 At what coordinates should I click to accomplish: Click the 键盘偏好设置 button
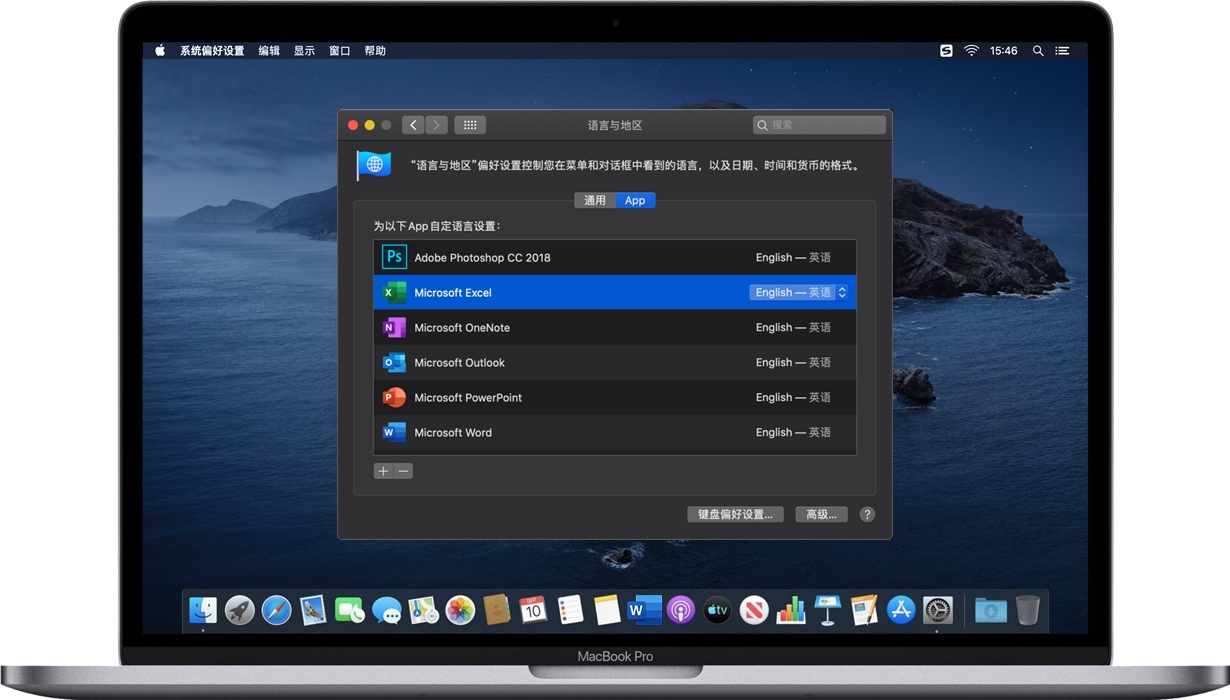pyautogui.click(x=735, y=513)
